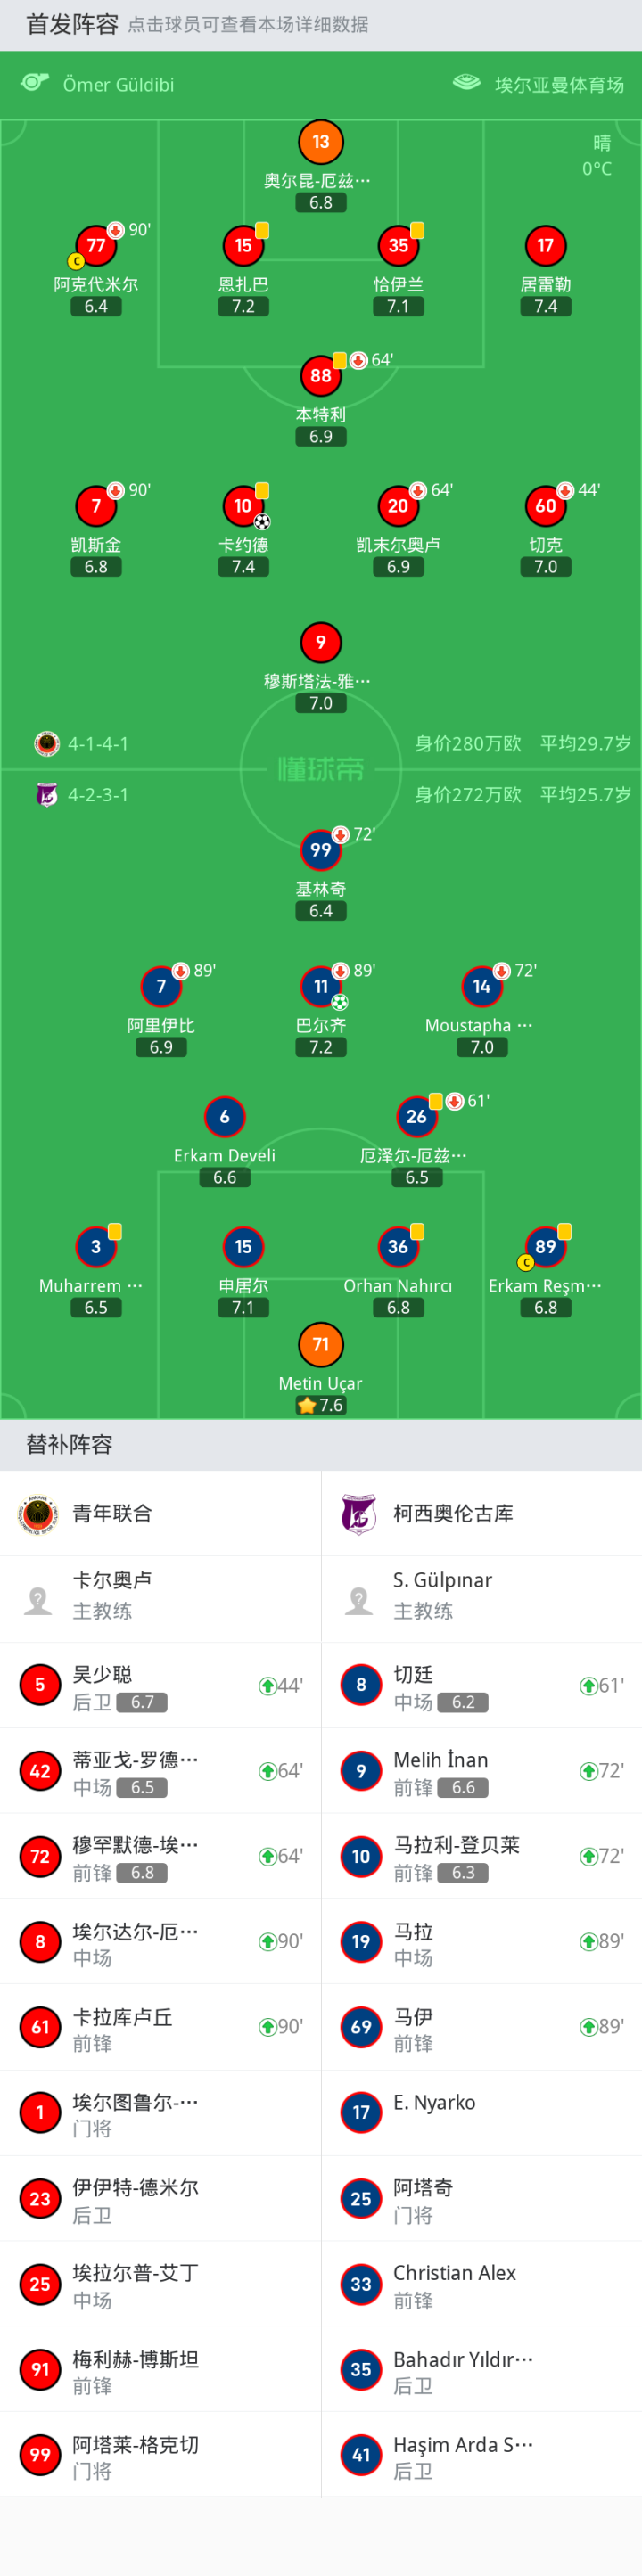Click goalkeeper number 13 jersey icon
This screenshot has width=642, height=2576.
pyautogui.click(x=320, y=142)
